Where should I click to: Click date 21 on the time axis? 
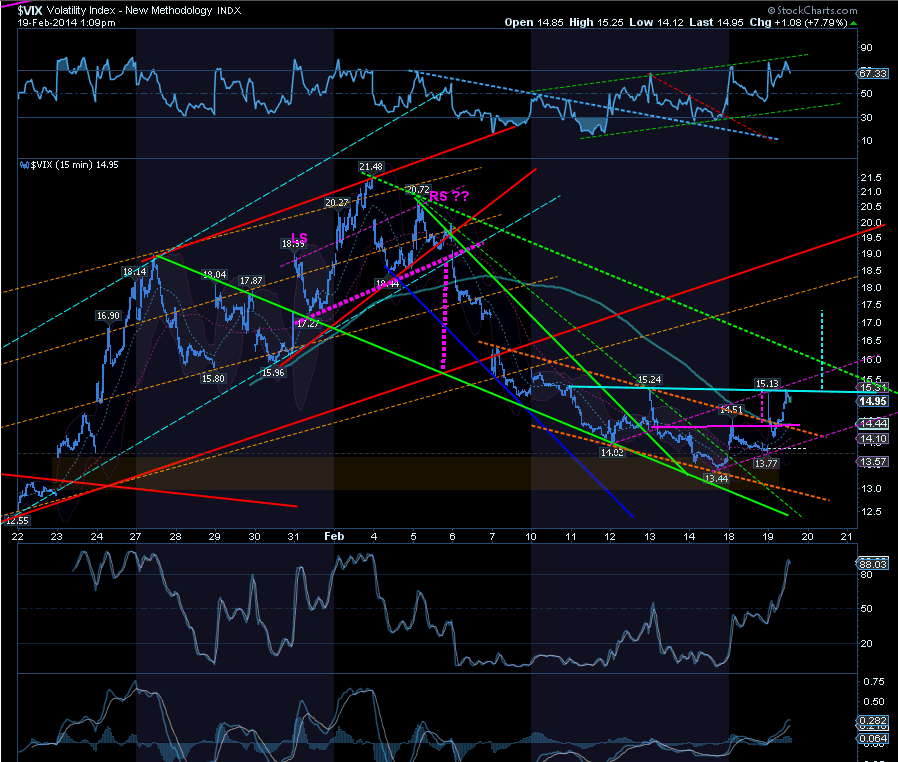(x=846, y=537)
